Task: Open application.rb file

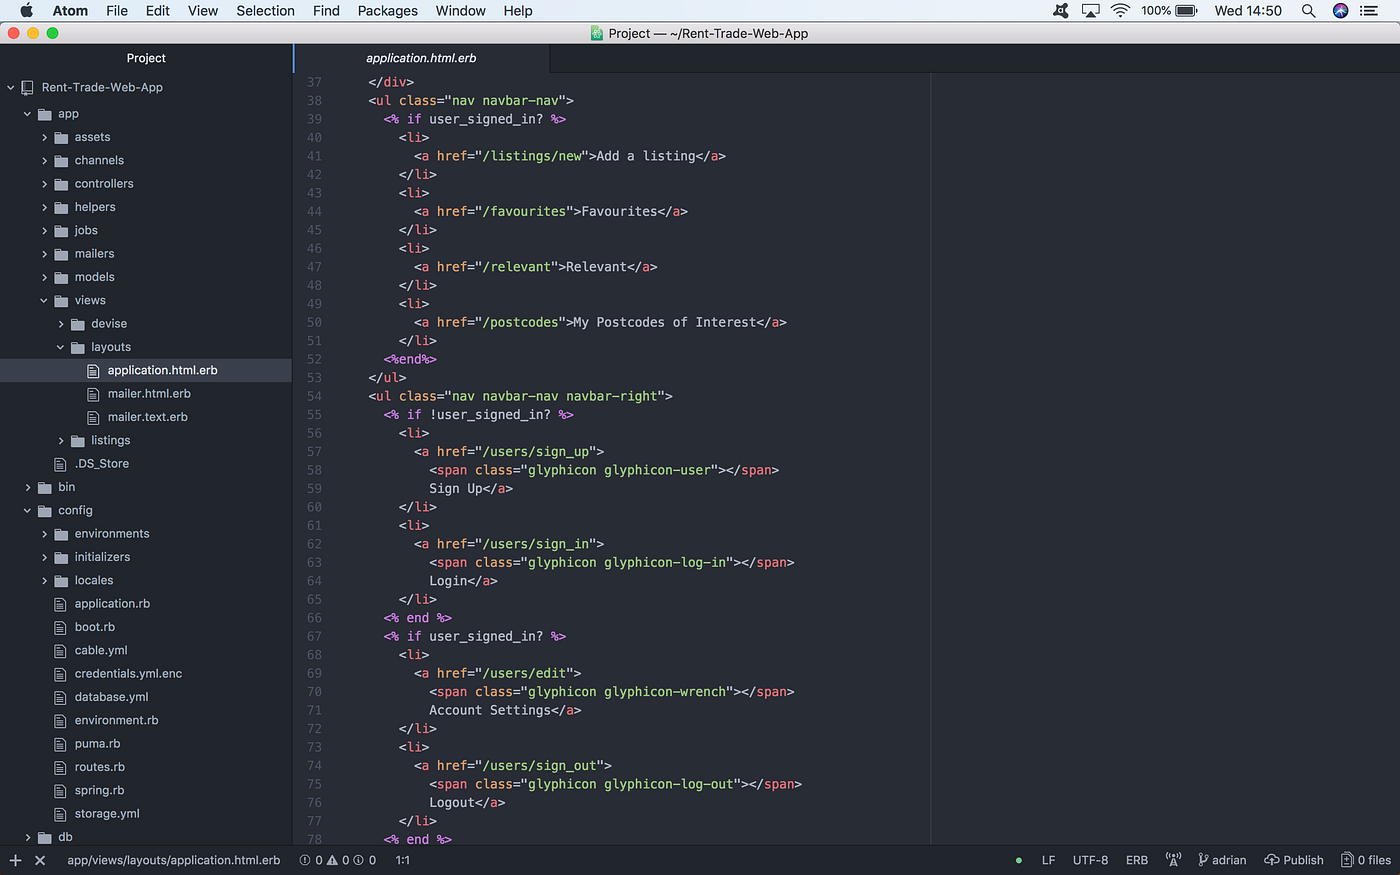Action: pos(112,604)
